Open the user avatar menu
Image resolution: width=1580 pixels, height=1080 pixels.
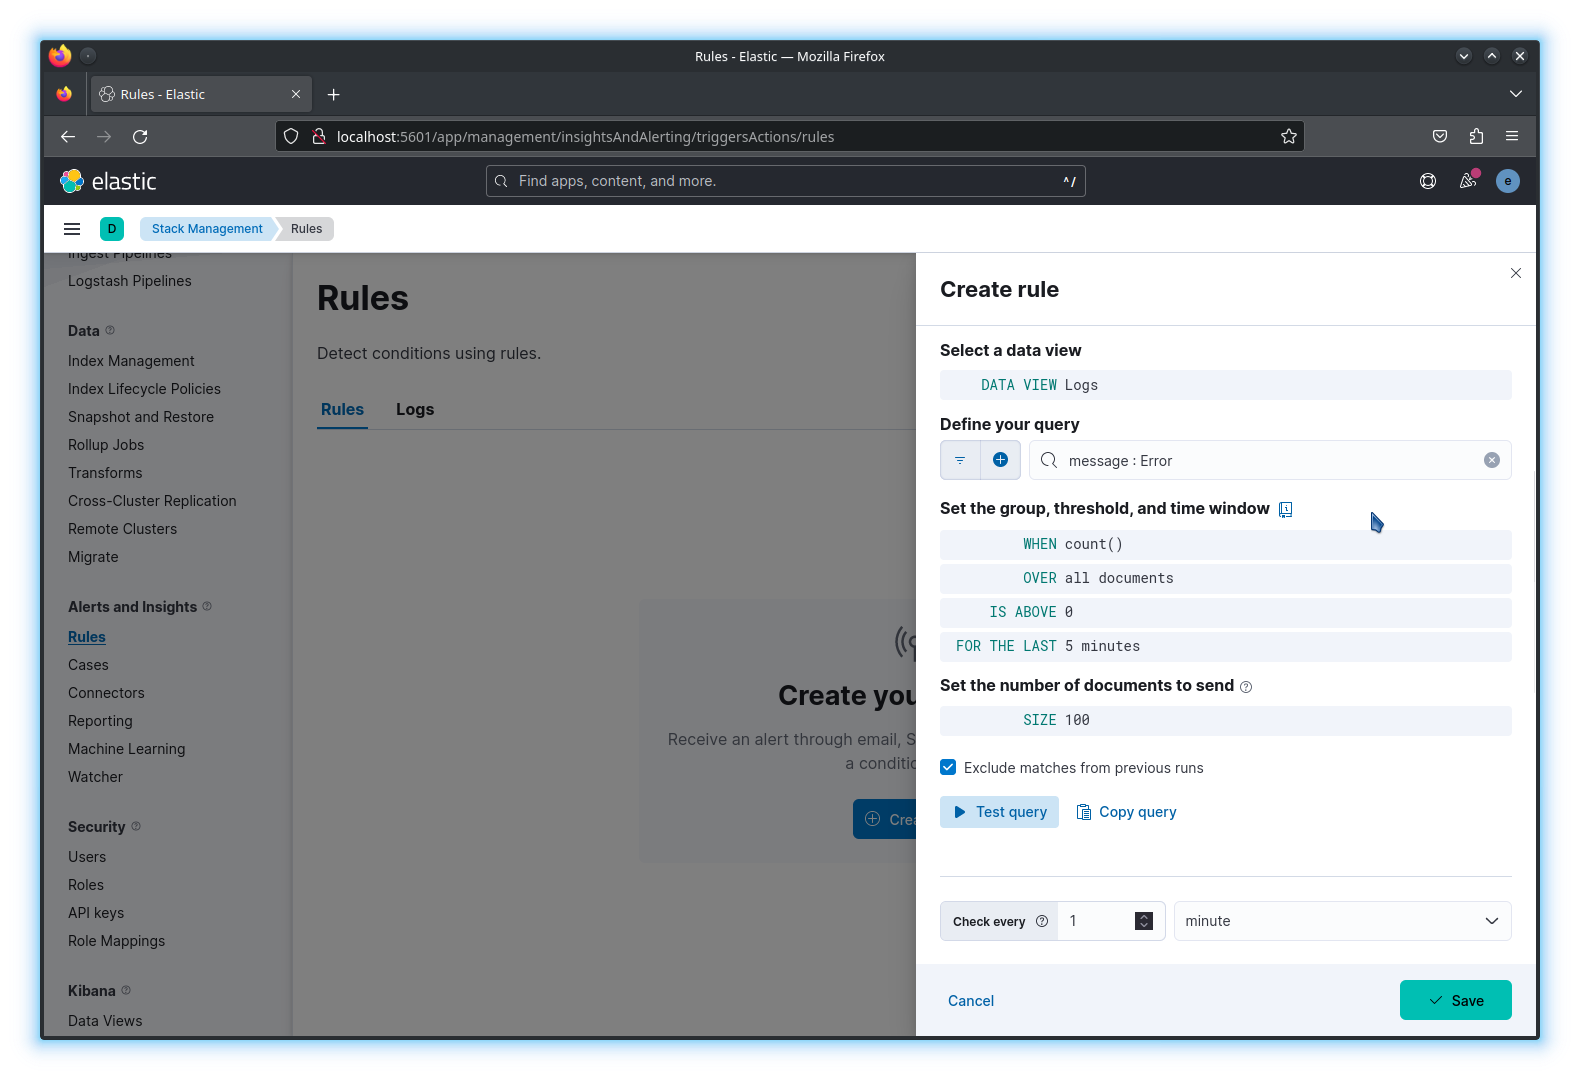[x=1508, y=181]
